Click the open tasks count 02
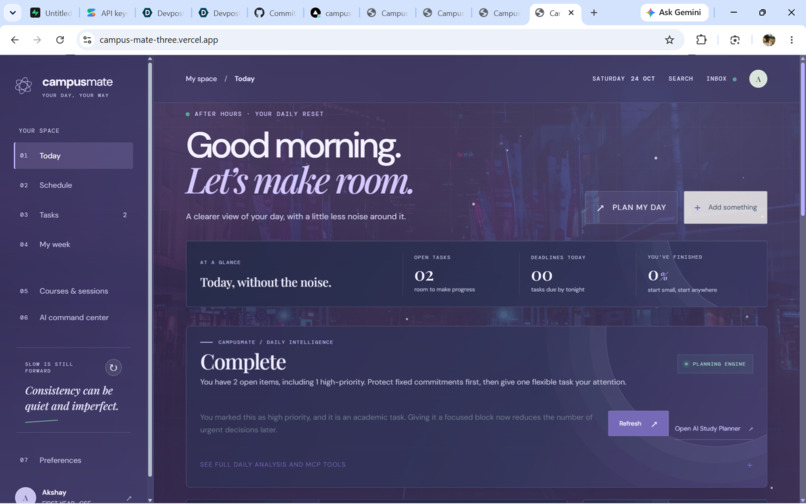Viewport: 806px width, 504px height. pos(424,276)
